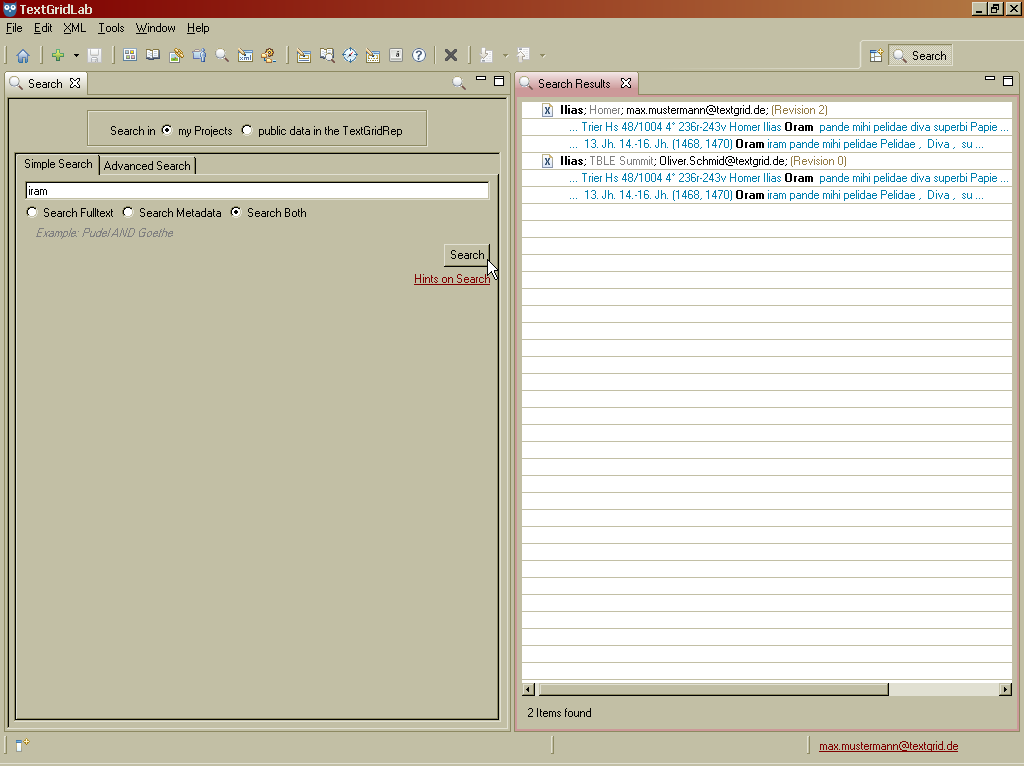This screenshot has height=766, width=1024.
Task: Click the search query input field
Action: 256,191
